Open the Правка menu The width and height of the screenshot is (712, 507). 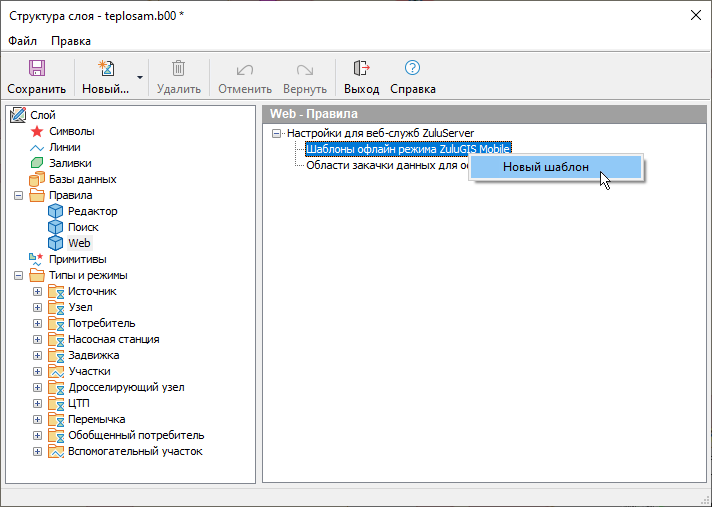click(x=71, y=41)
